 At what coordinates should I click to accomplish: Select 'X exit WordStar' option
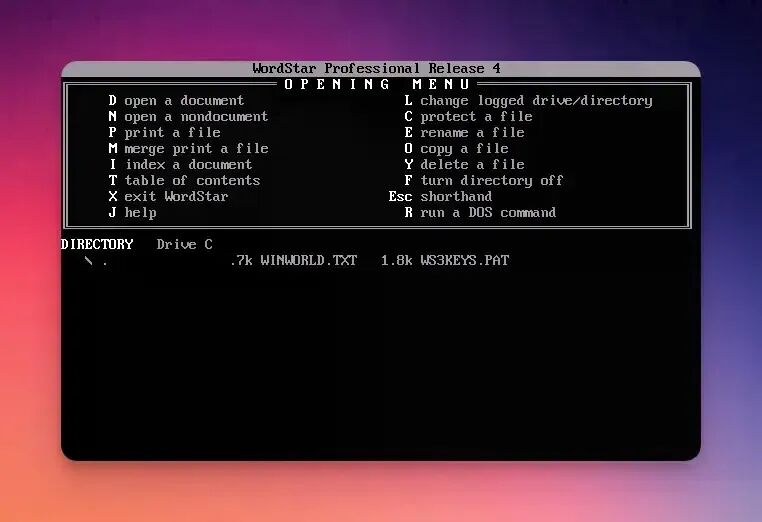click(x=168, y=197)
